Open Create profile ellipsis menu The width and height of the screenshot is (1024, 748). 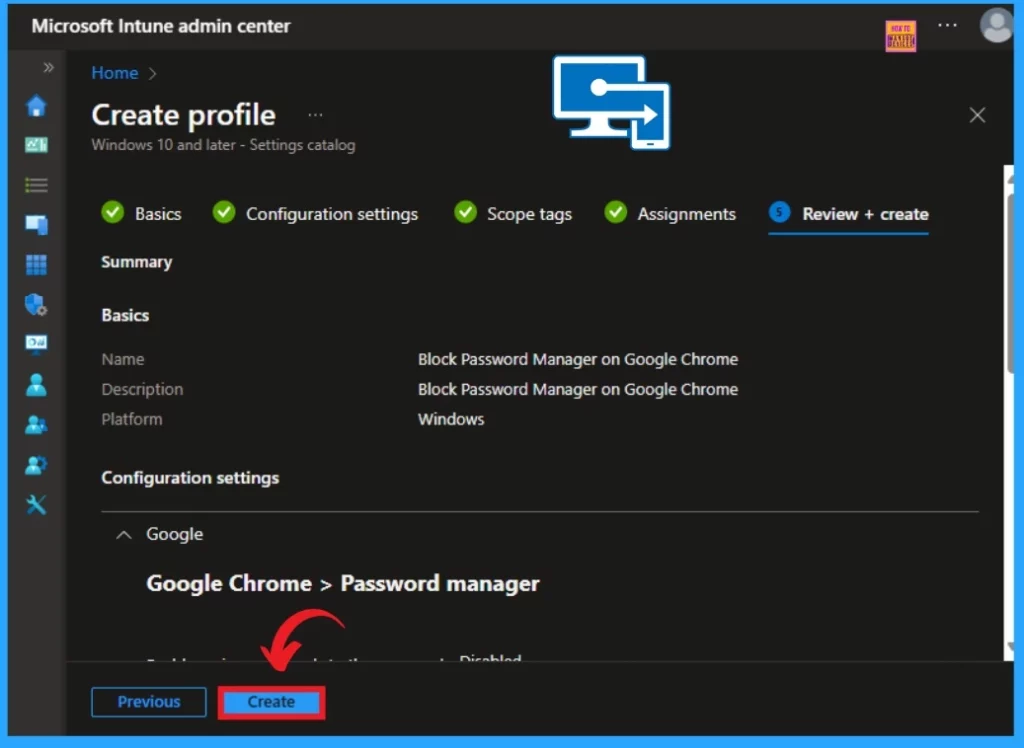315,115
